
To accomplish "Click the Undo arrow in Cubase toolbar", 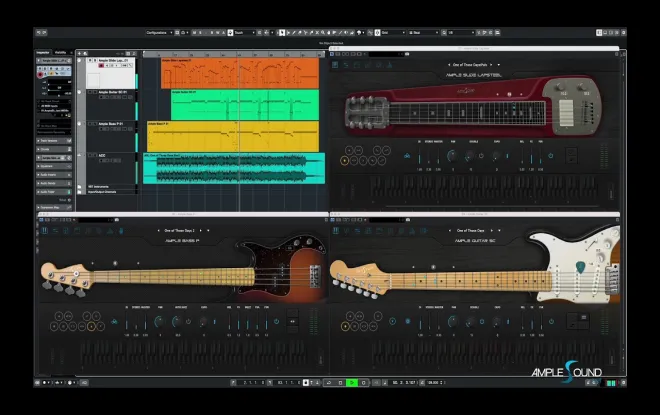I will (x=38, y=32).
